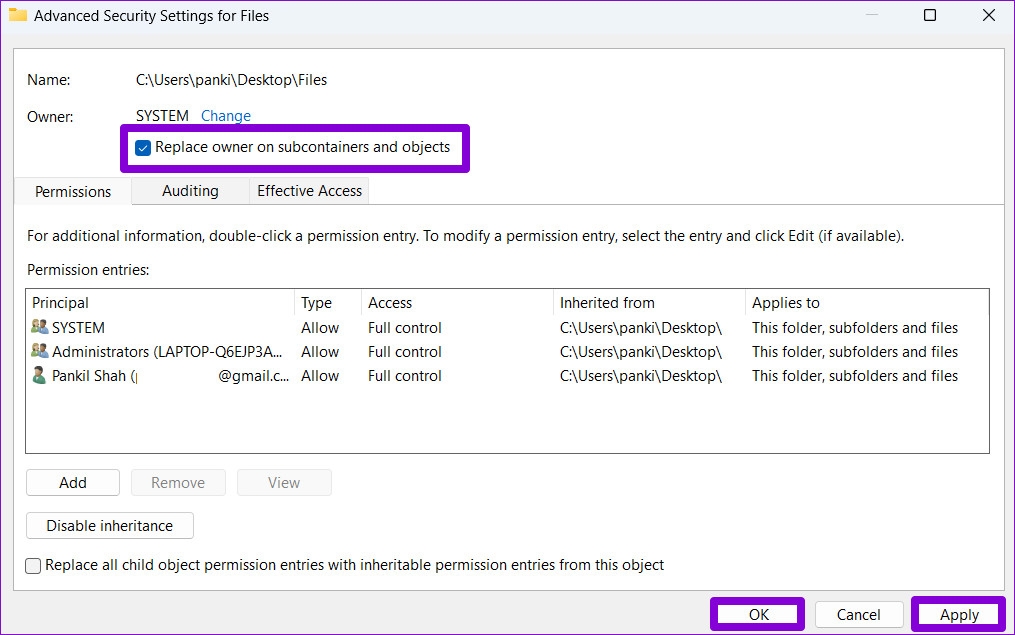Viewport: 1015px width, 635px height.
Task: Click the Apply button
Action: [x=959, y=614]
